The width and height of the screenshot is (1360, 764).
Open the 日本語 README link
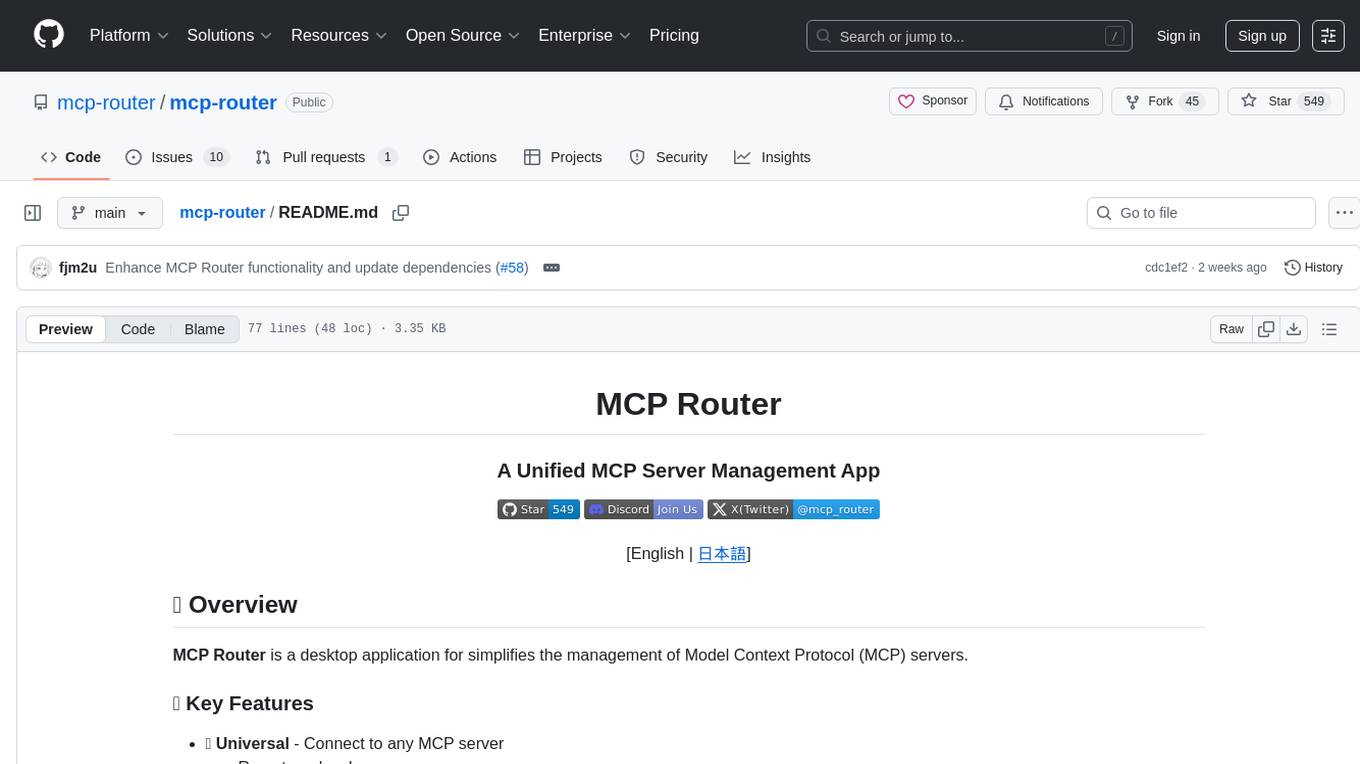pos(721,553)
